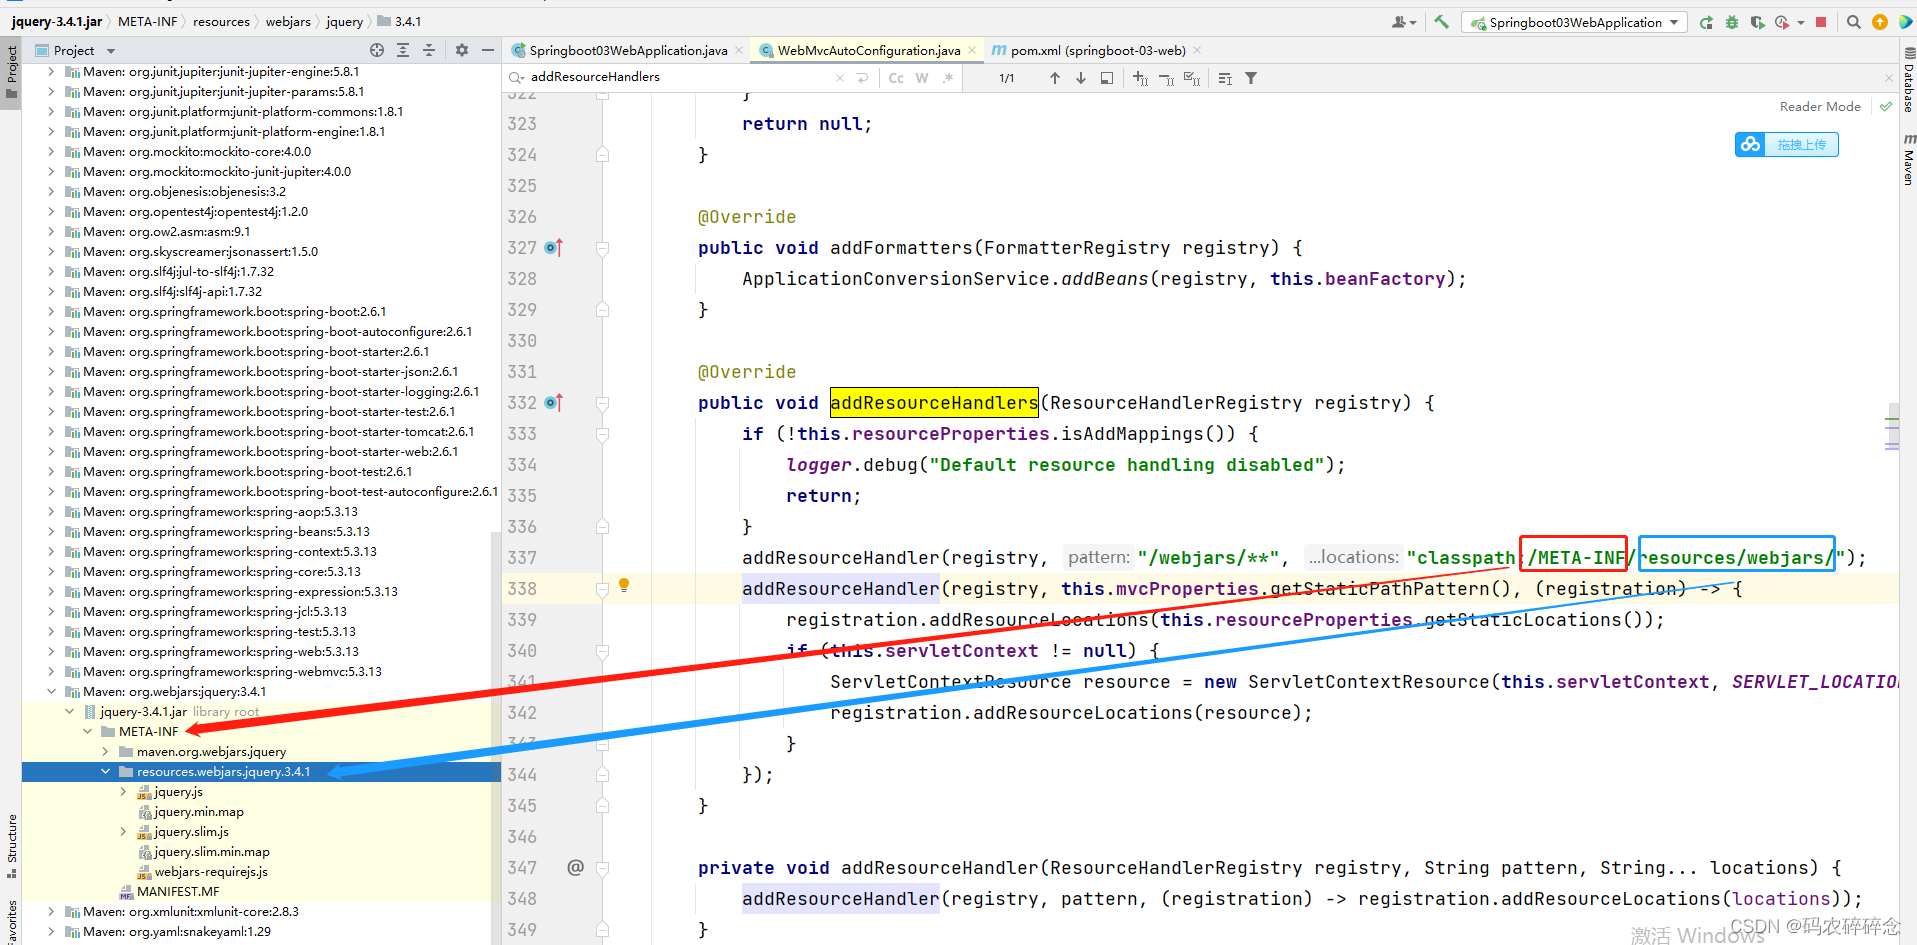Click the Build Project hammer icon

pyautogui.click(x=1441, y=22)
